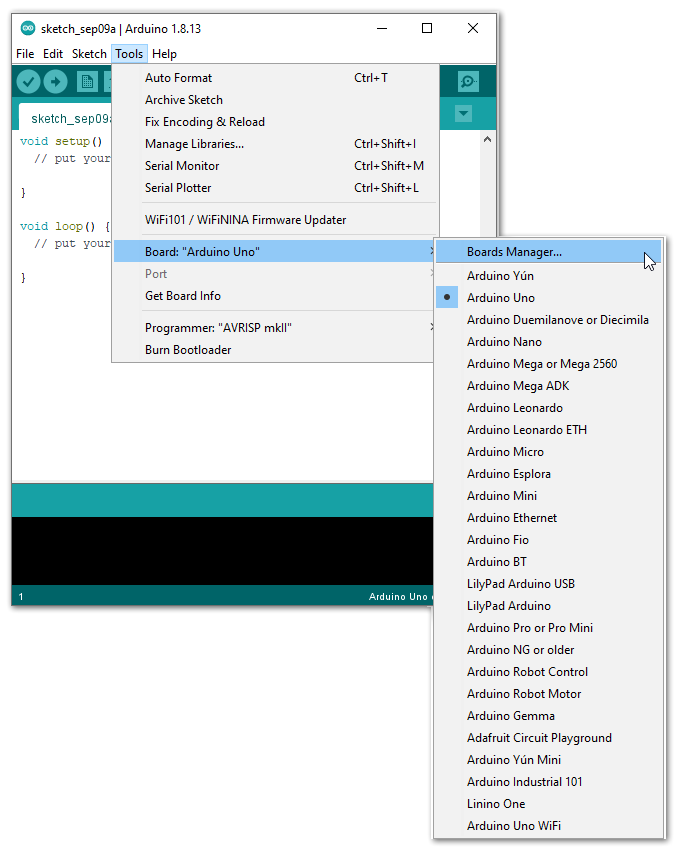Choose Arduino NG or older
The image size is (680, 856).
point(548,650)
